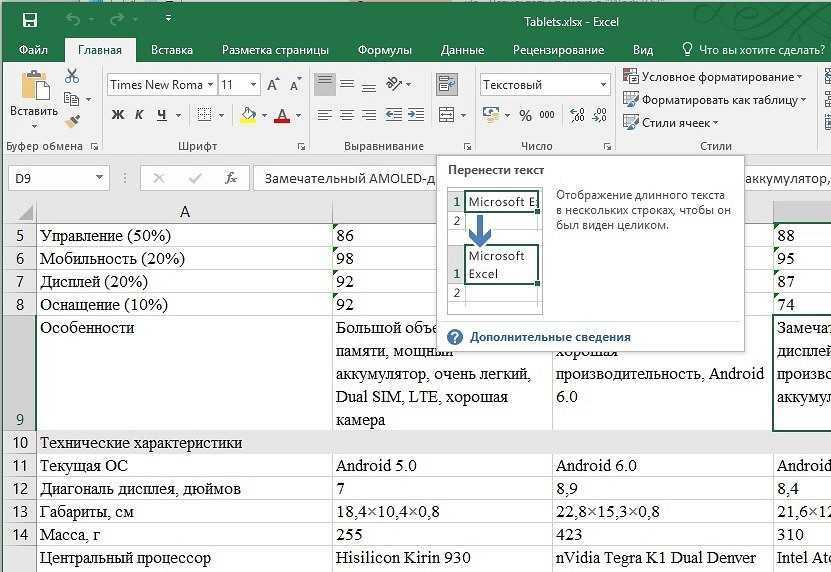The image size is (831, 572).
Task: Apply yellow fill color bucket
Action: click(248, 115)
